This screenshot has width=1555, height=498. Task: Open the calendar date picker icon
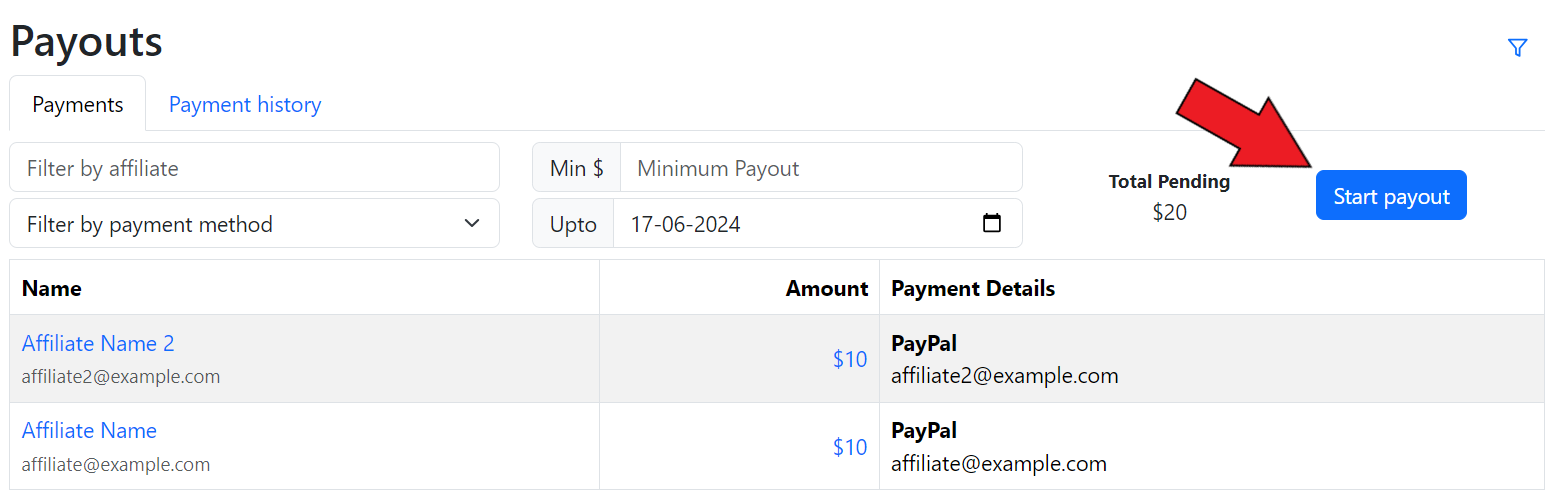[992, 223]
